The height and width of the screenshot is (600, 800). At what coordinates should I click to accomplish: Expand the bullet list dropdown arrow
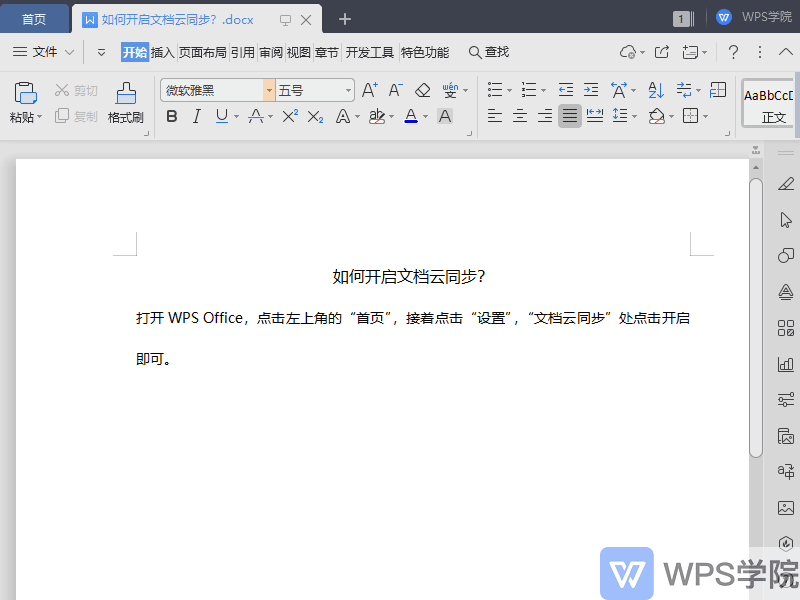click(509, 91)
